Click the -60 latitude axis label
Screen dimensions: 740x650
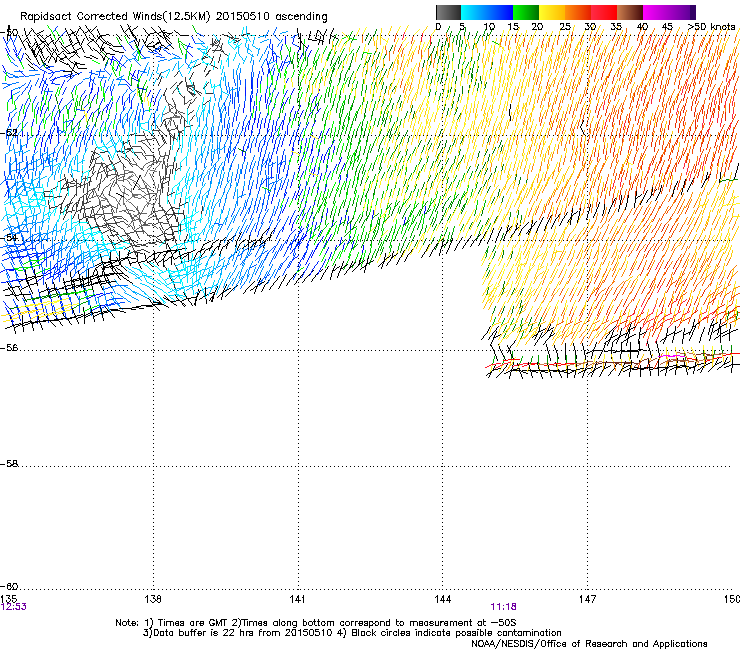[9, 586]
